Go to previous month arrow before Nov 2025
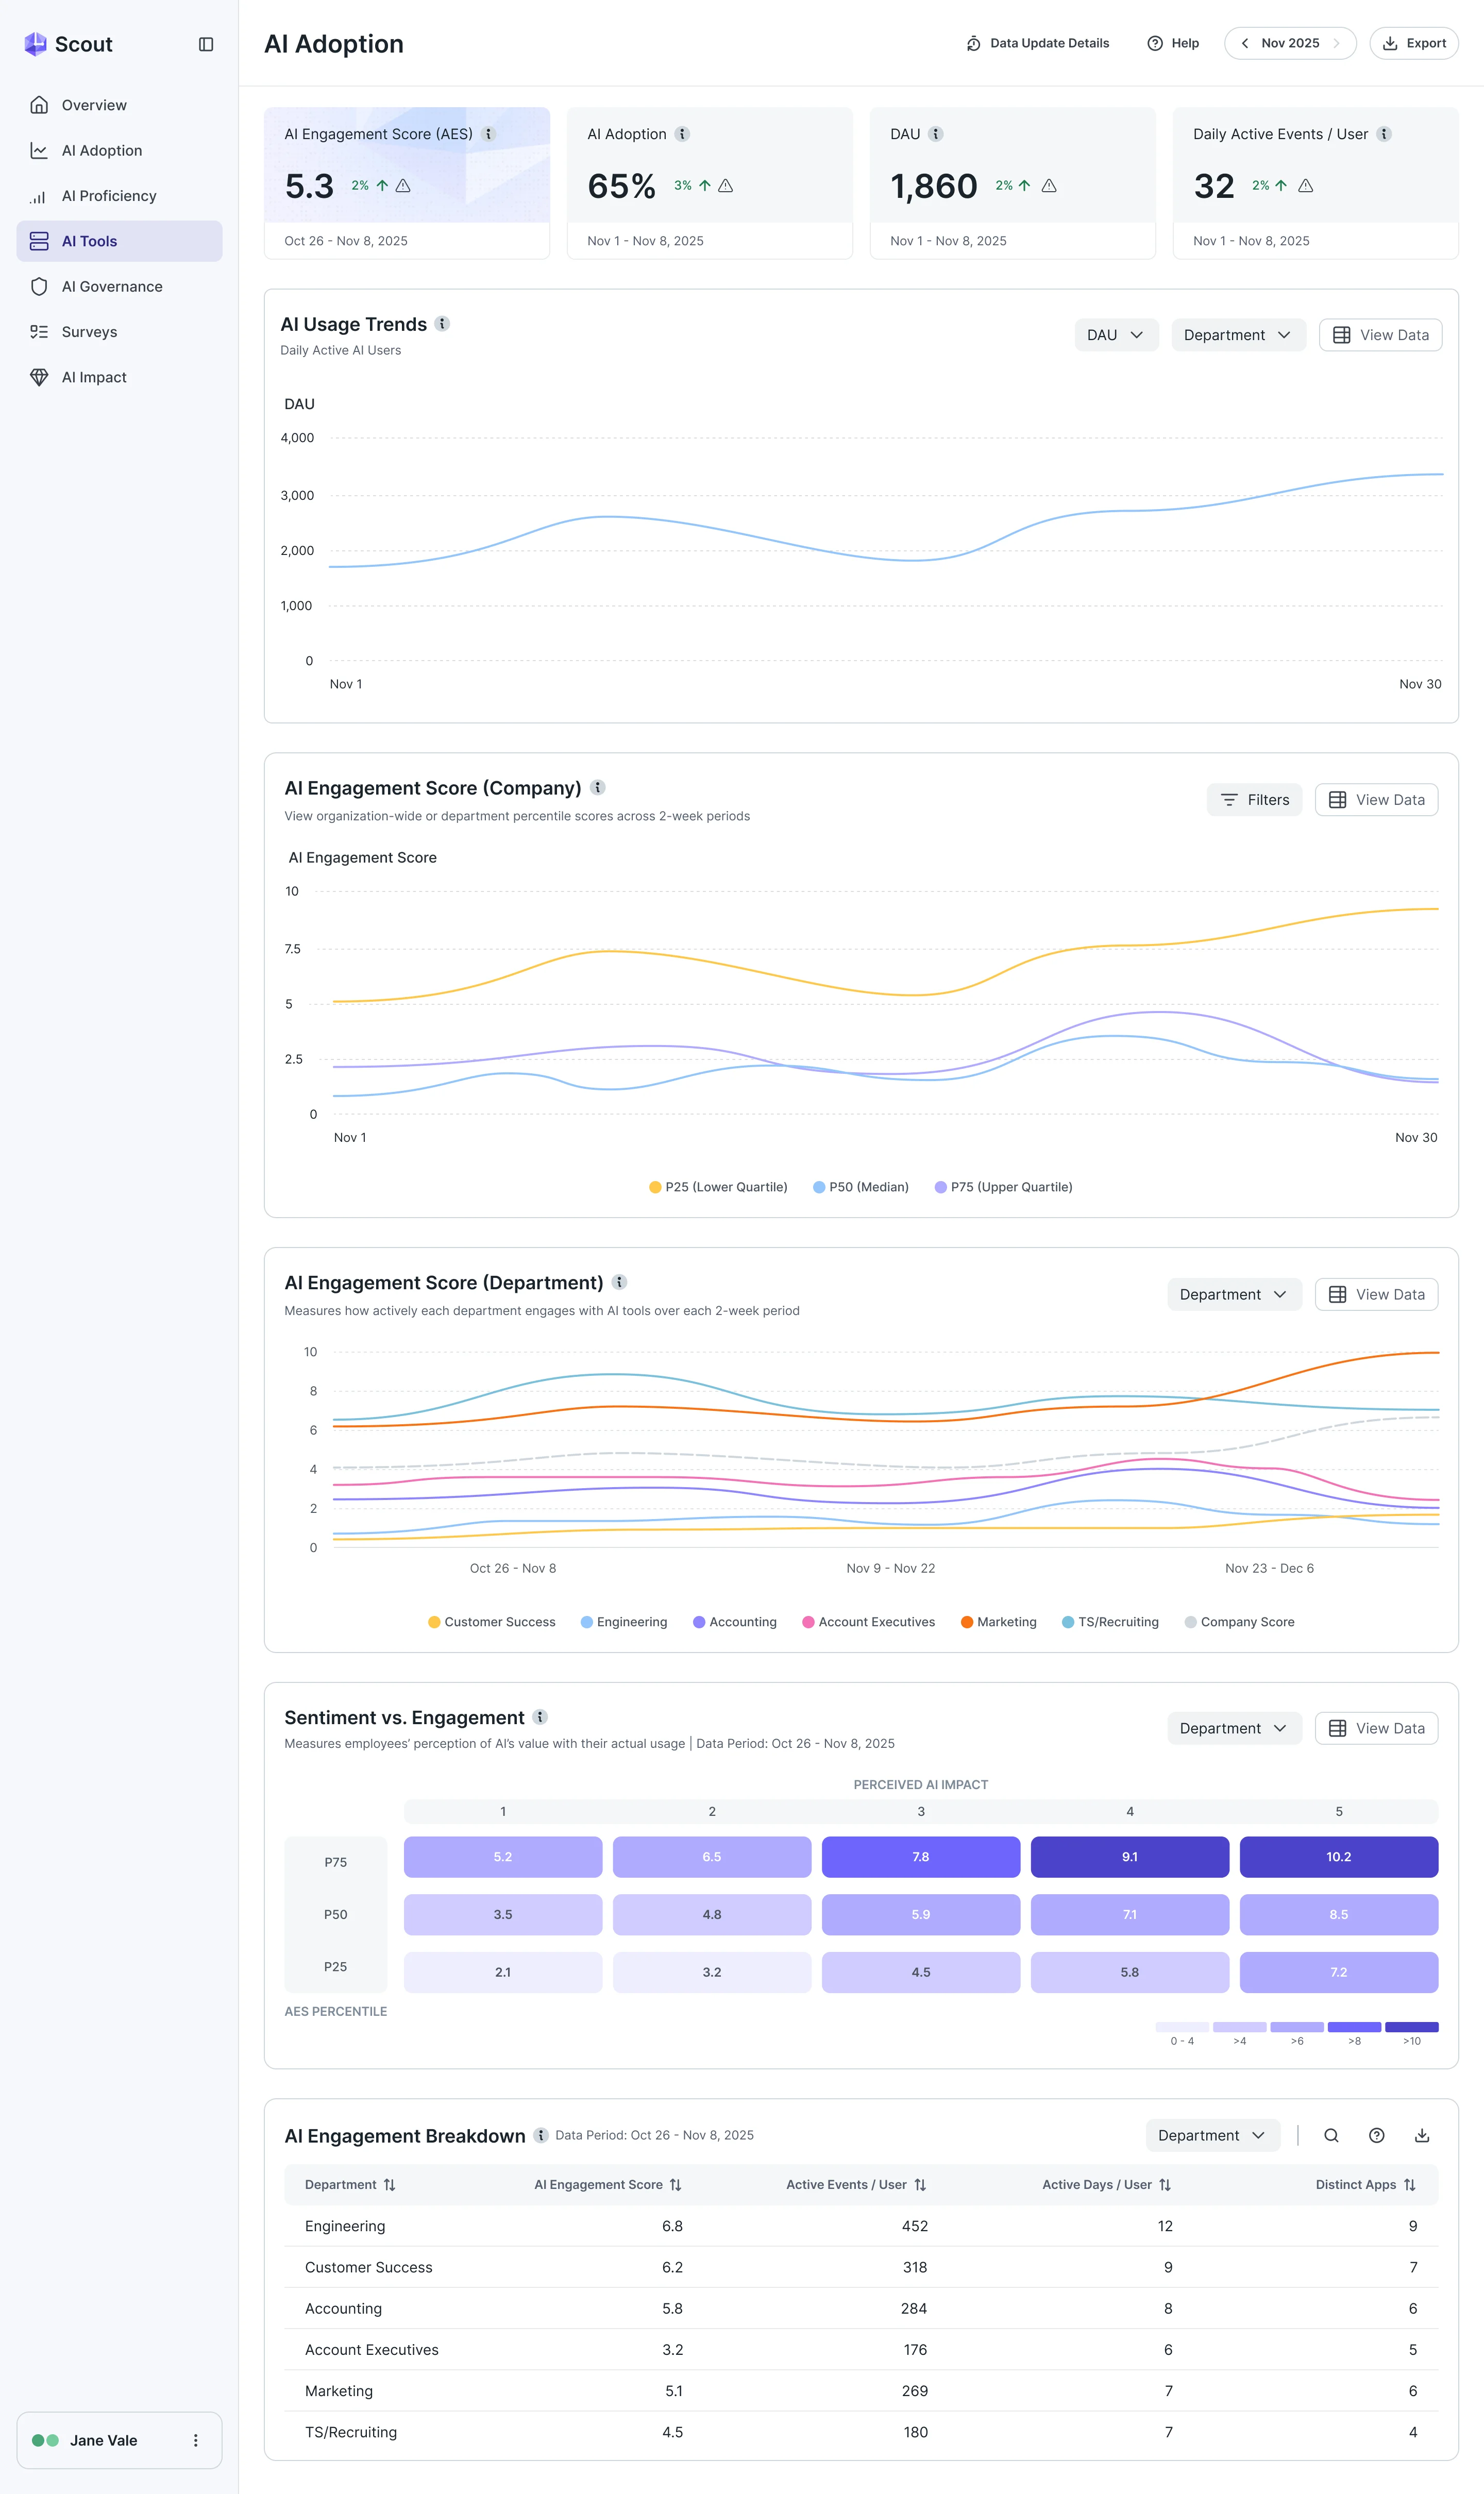Viewport: 1484px width, 2494px height. click(x=1245, y=43)
